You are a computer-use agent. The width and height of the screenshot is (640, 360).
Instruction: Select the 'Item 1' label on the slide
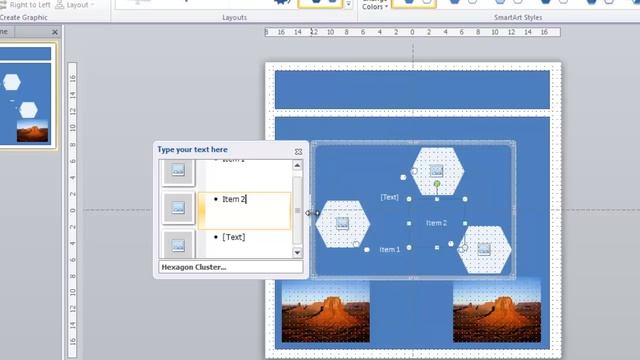[389, 249]
